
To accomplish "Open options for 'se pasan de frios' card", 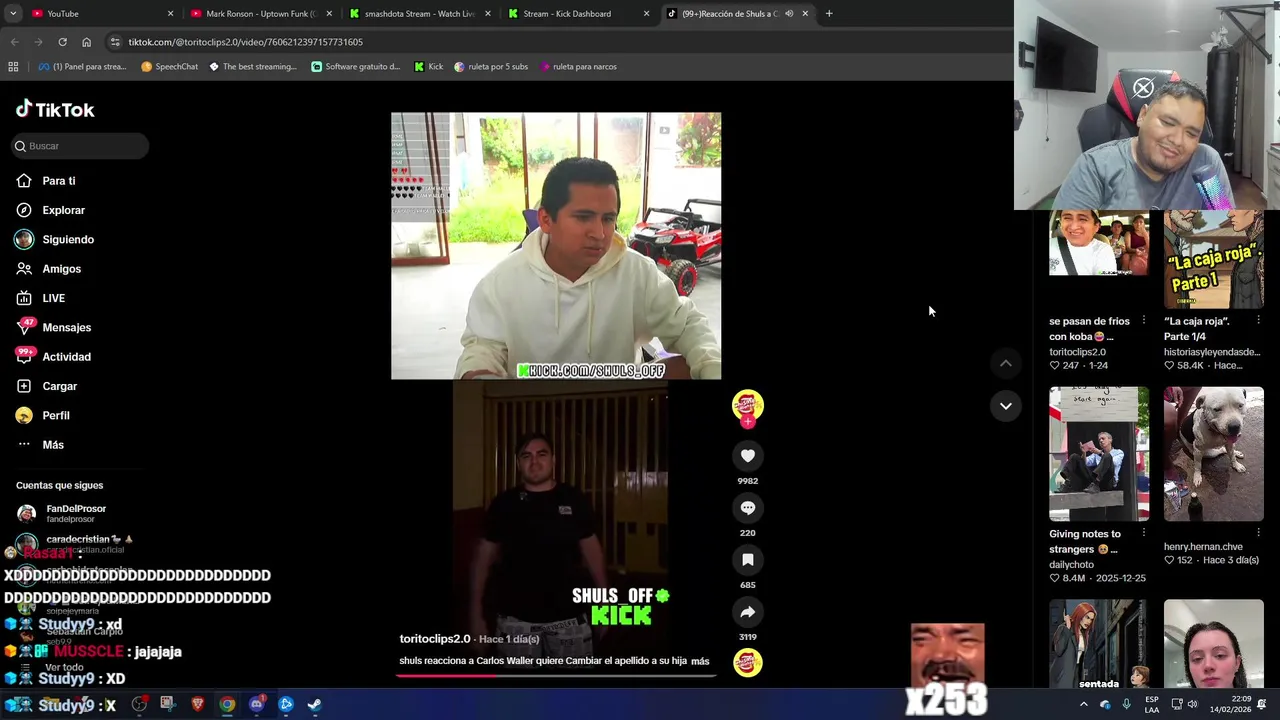I will 1143,321.
